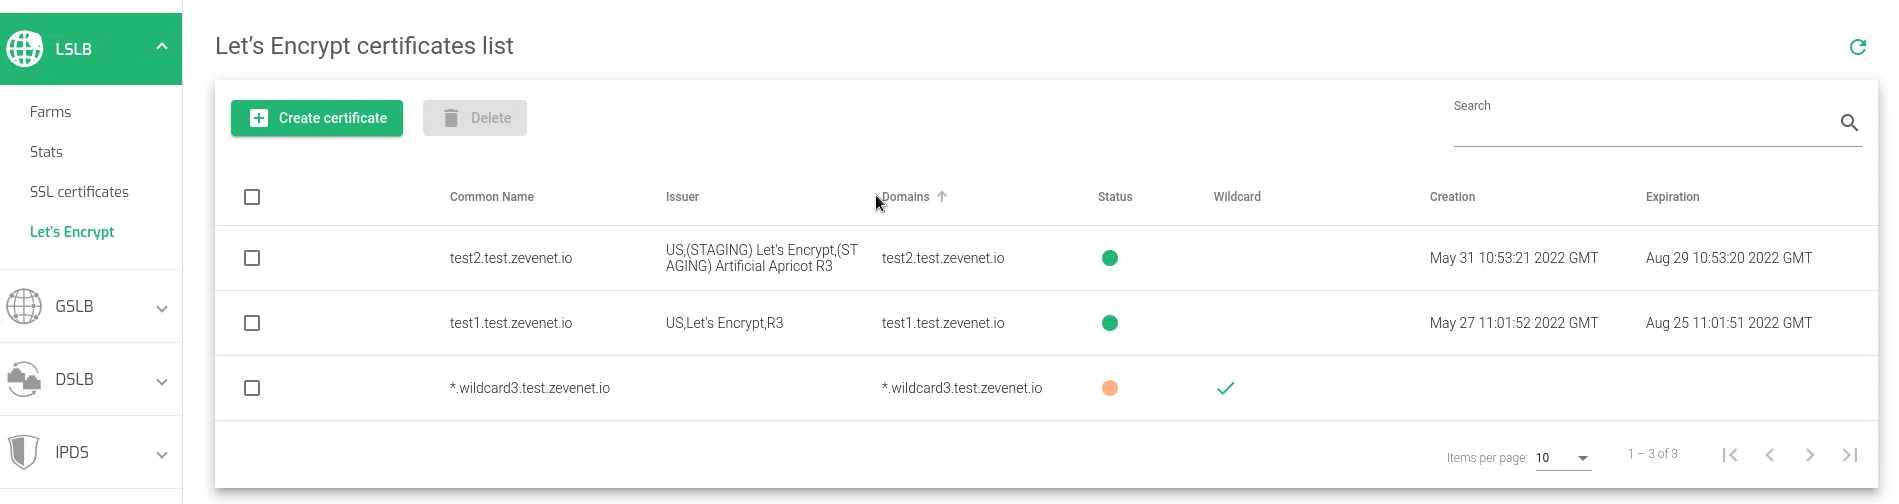Click the GSLB globe icon in sidebar
The height and width of the screenshot is (504, 1899).
click(24, 306)
